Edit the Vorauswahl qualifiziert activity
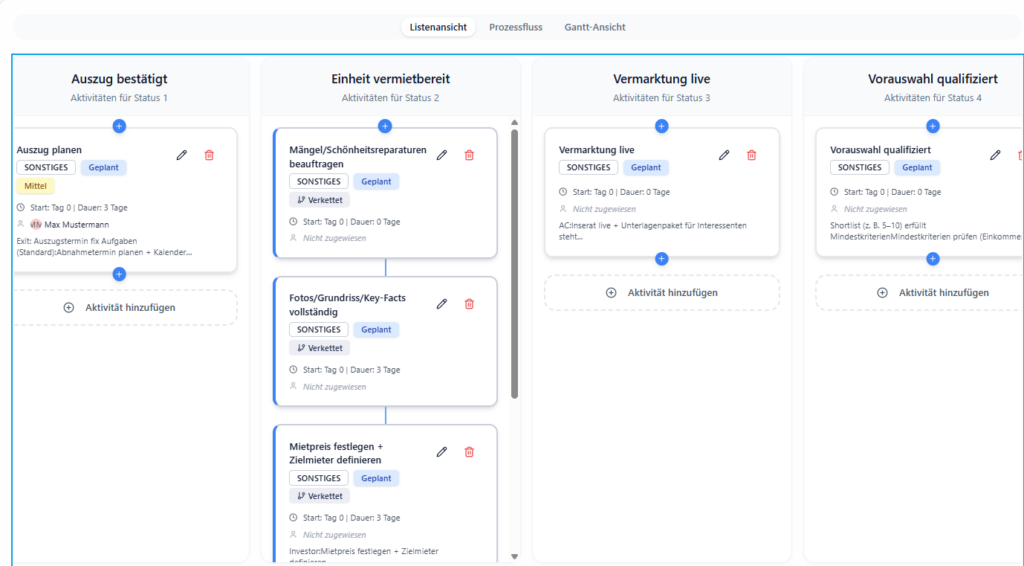 (x=995, y=155)
